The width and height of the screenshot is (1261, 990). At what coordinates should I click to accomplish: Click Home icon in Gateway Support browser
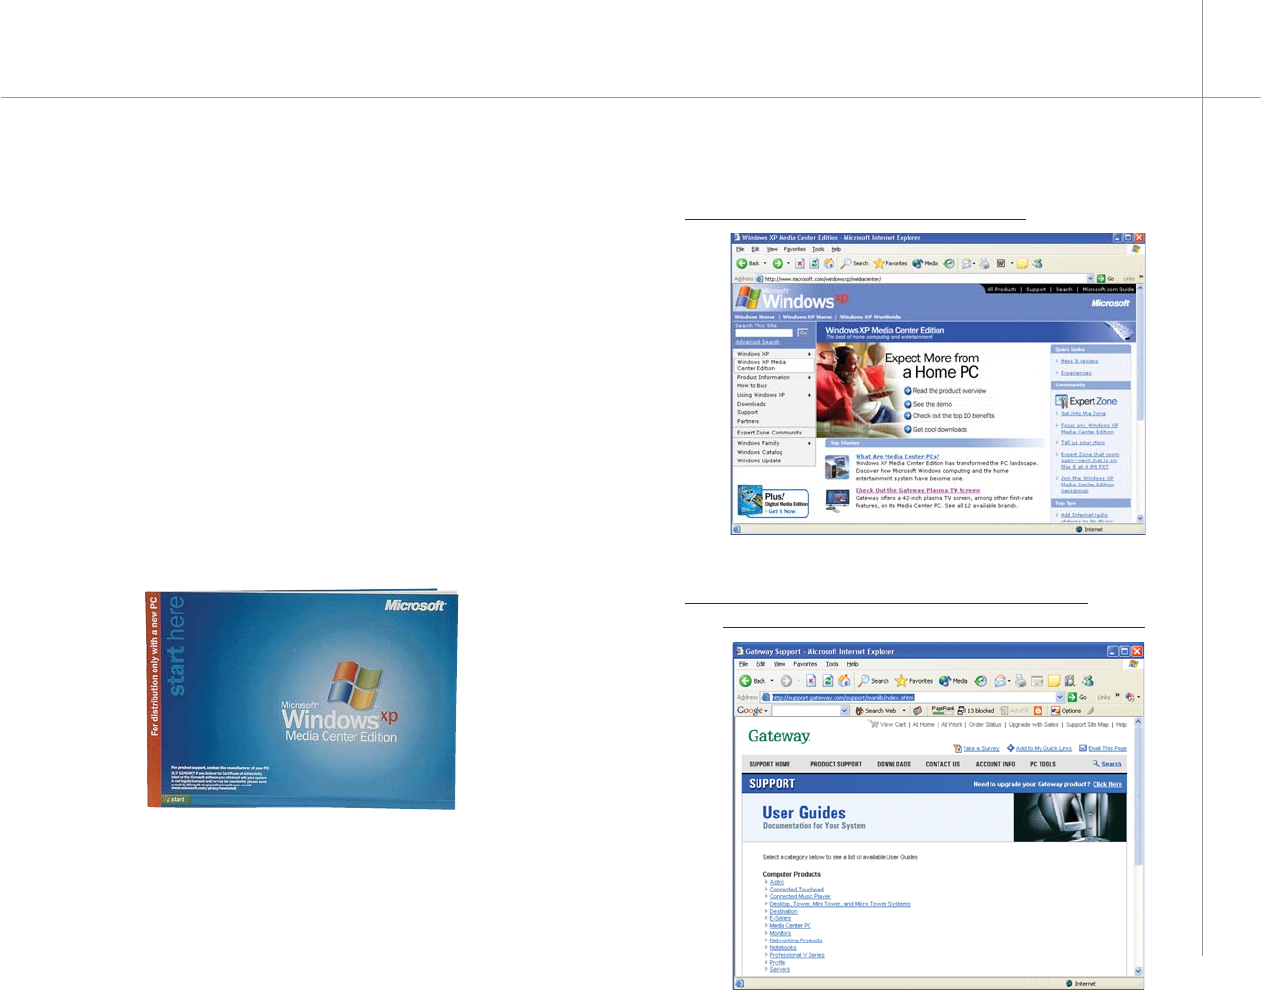(844, 681)
